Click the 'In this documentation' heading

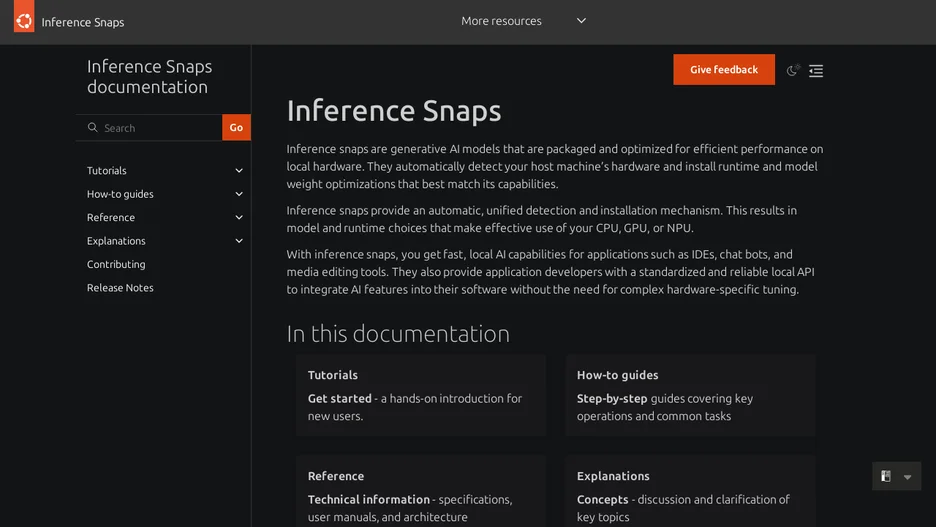click(x=398, y=334)
